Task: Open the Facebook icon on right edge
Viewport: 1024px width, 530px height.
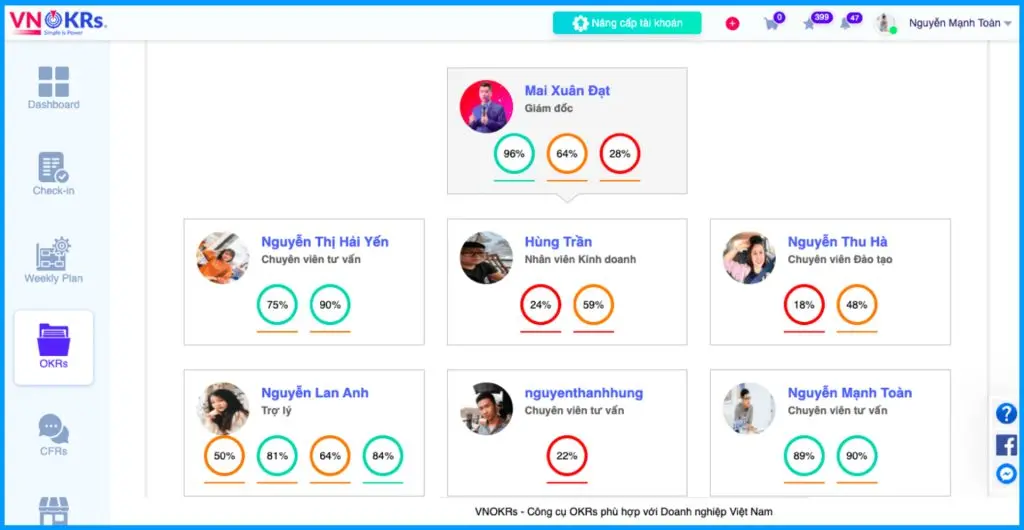Action: coord(1006,444)
